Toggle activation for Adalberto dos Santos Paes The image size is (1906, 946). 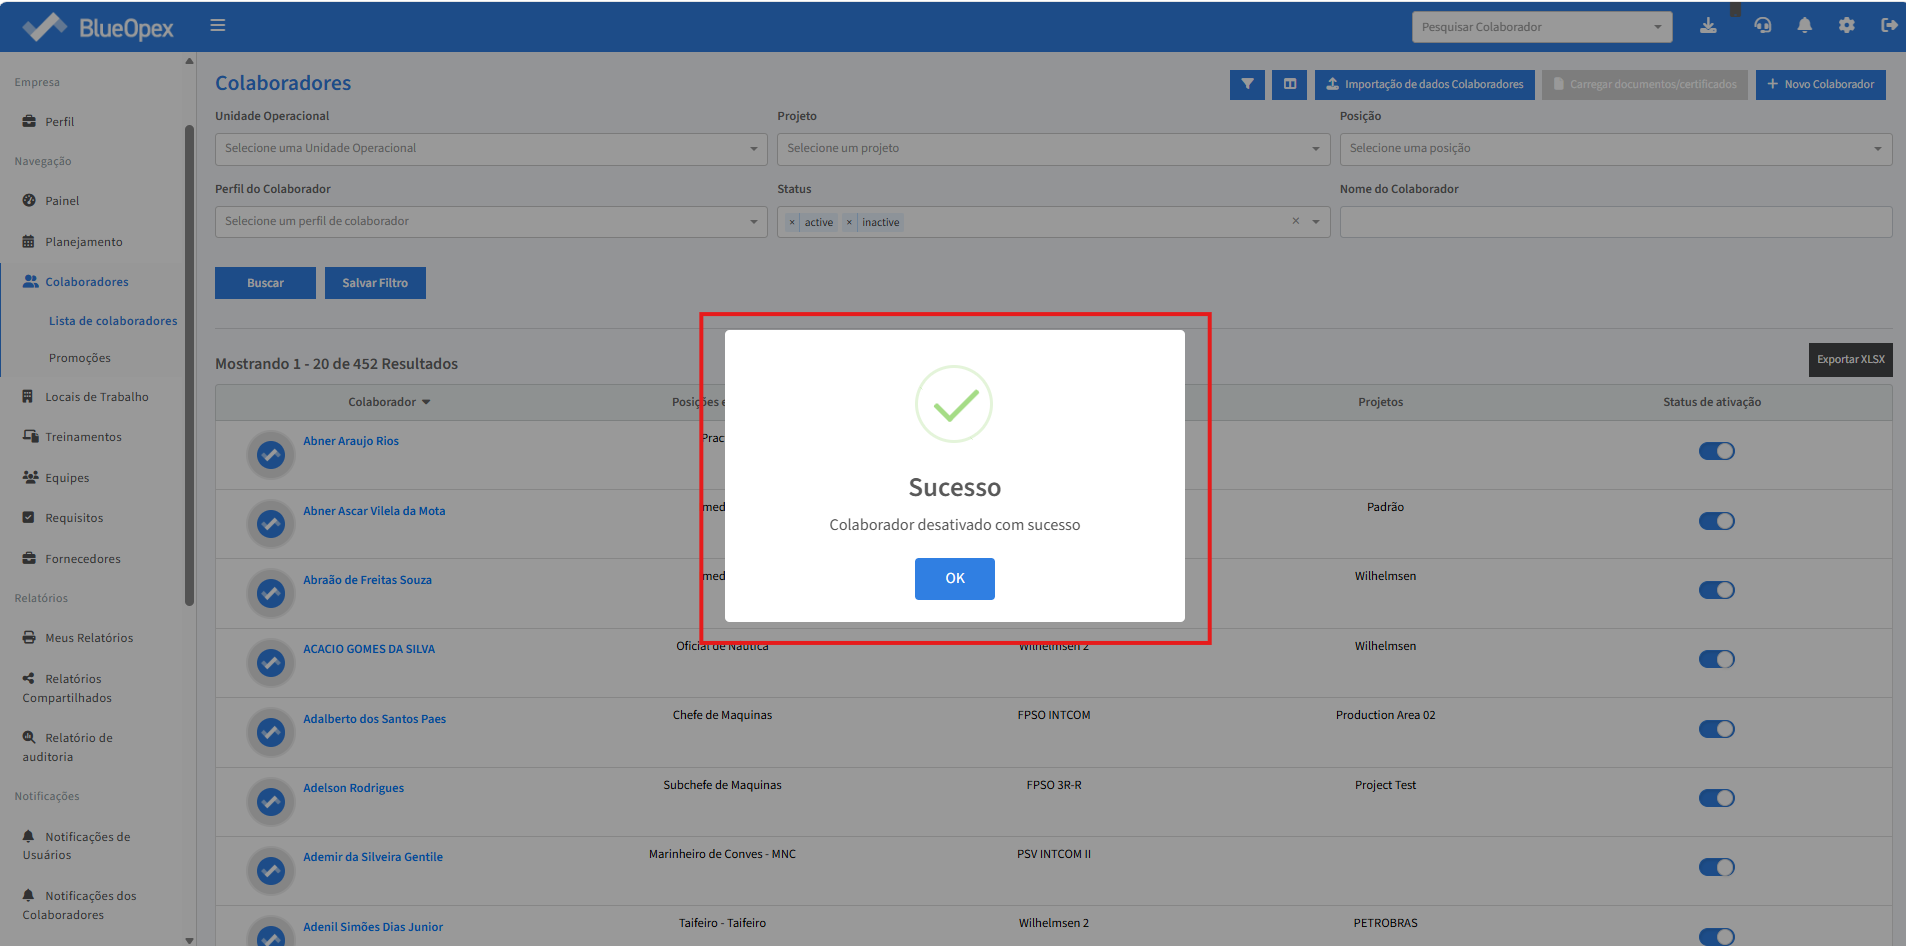point(1716,729)
